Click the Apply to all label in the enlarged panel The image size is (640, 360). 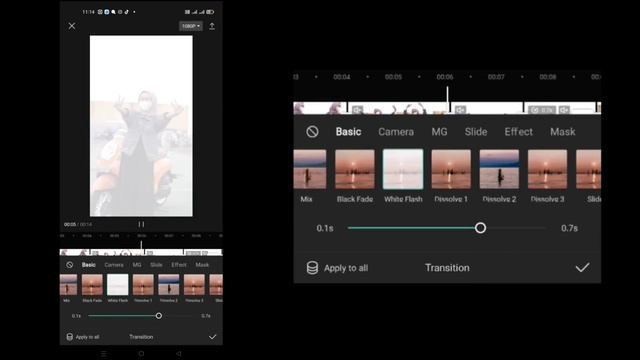(346, 268)
